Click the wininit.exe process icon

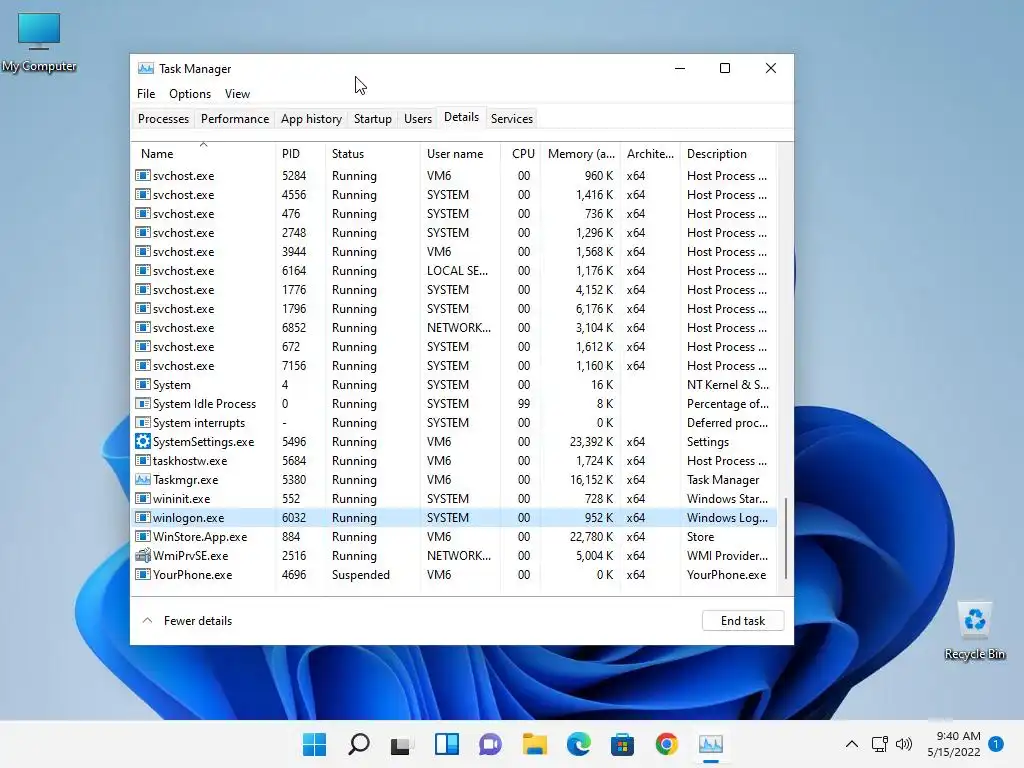click(x=142, y=498)
